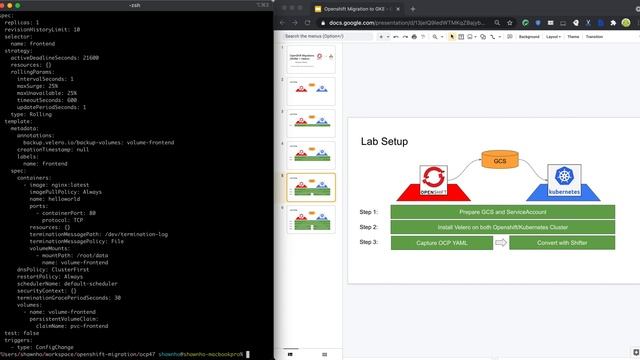This screenshot has height=360, width=640.
Task: Open a new Chrome tab
Action: coord(413,9)
